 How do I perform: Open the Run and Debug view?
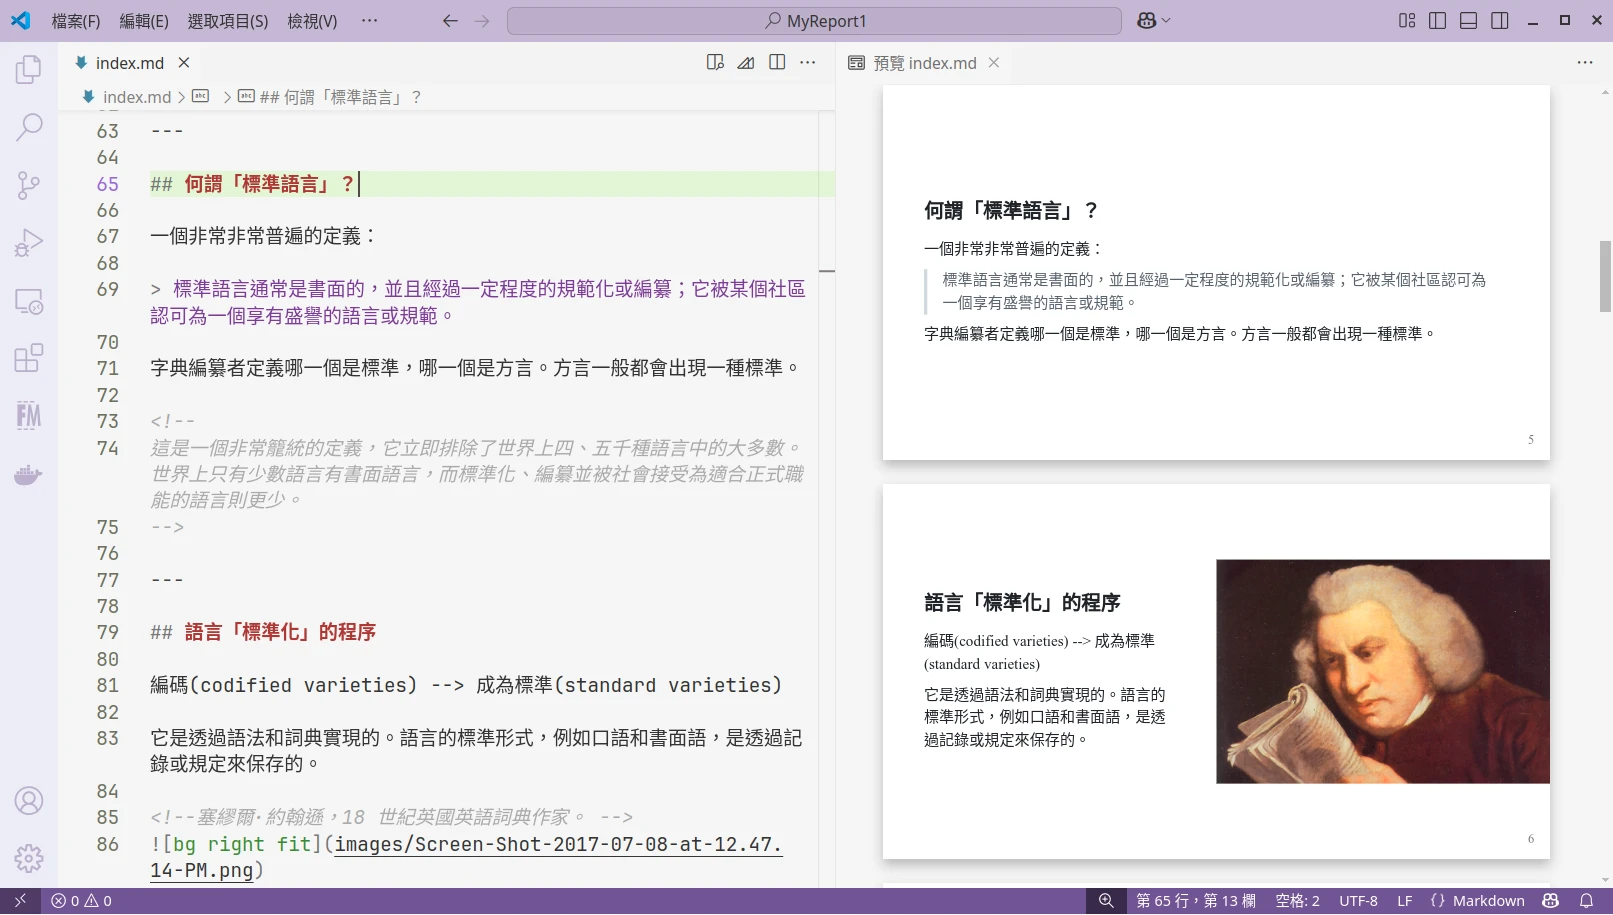click(x=29, y=243)
